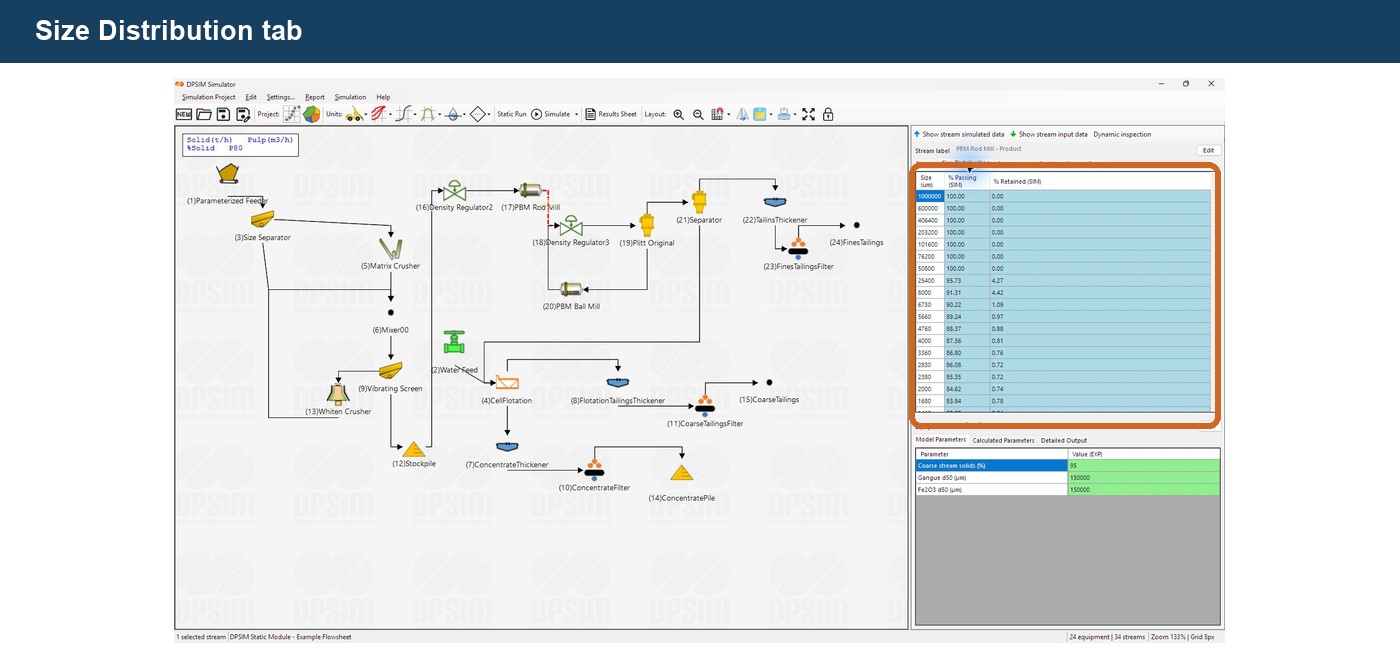Viewport: 1400px width, 650px height.
Task: Select the Whiten Crusher unit icon
Action: point(338,394)
